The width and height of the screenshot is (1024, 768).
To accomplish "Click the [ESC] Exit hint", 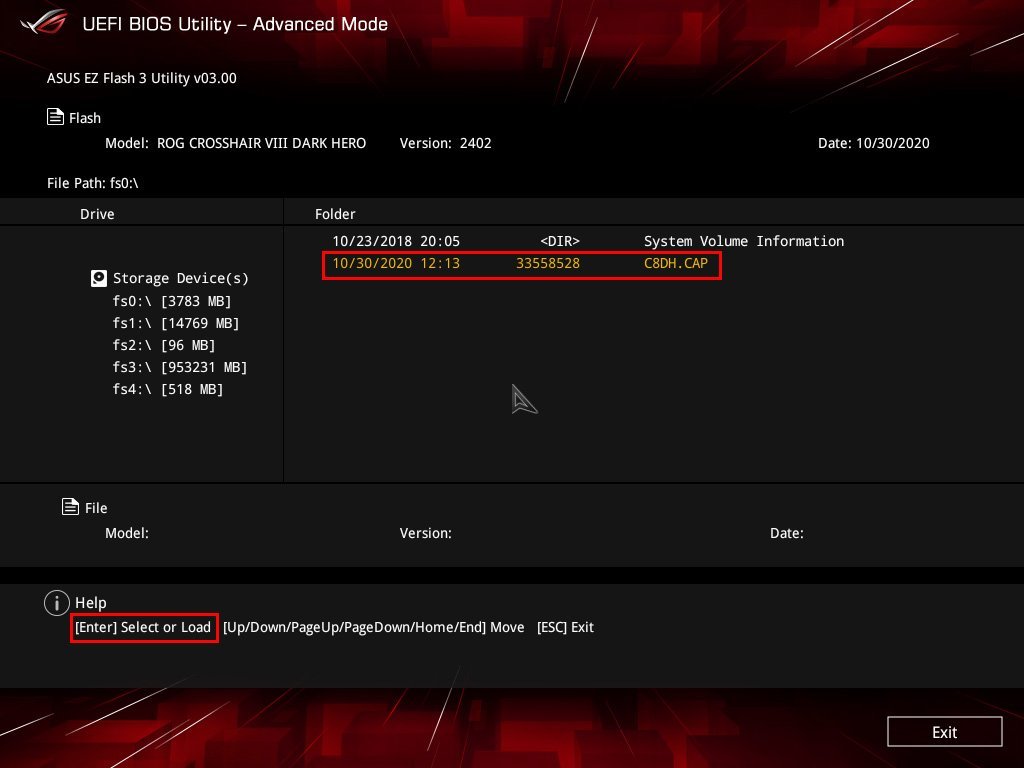I will coord(565,627).
